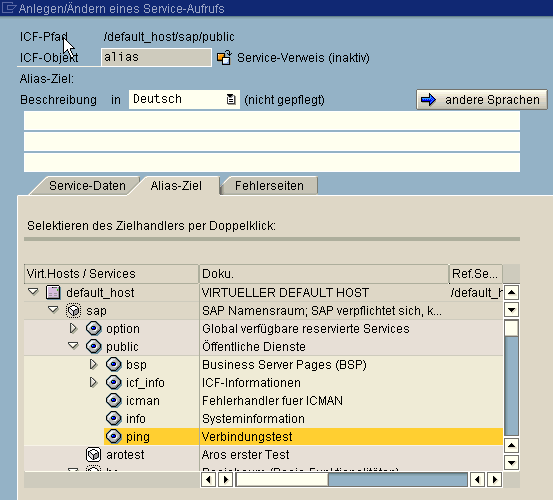Click the tree horizontal scrollbar thumb

(x=282, y=480)
